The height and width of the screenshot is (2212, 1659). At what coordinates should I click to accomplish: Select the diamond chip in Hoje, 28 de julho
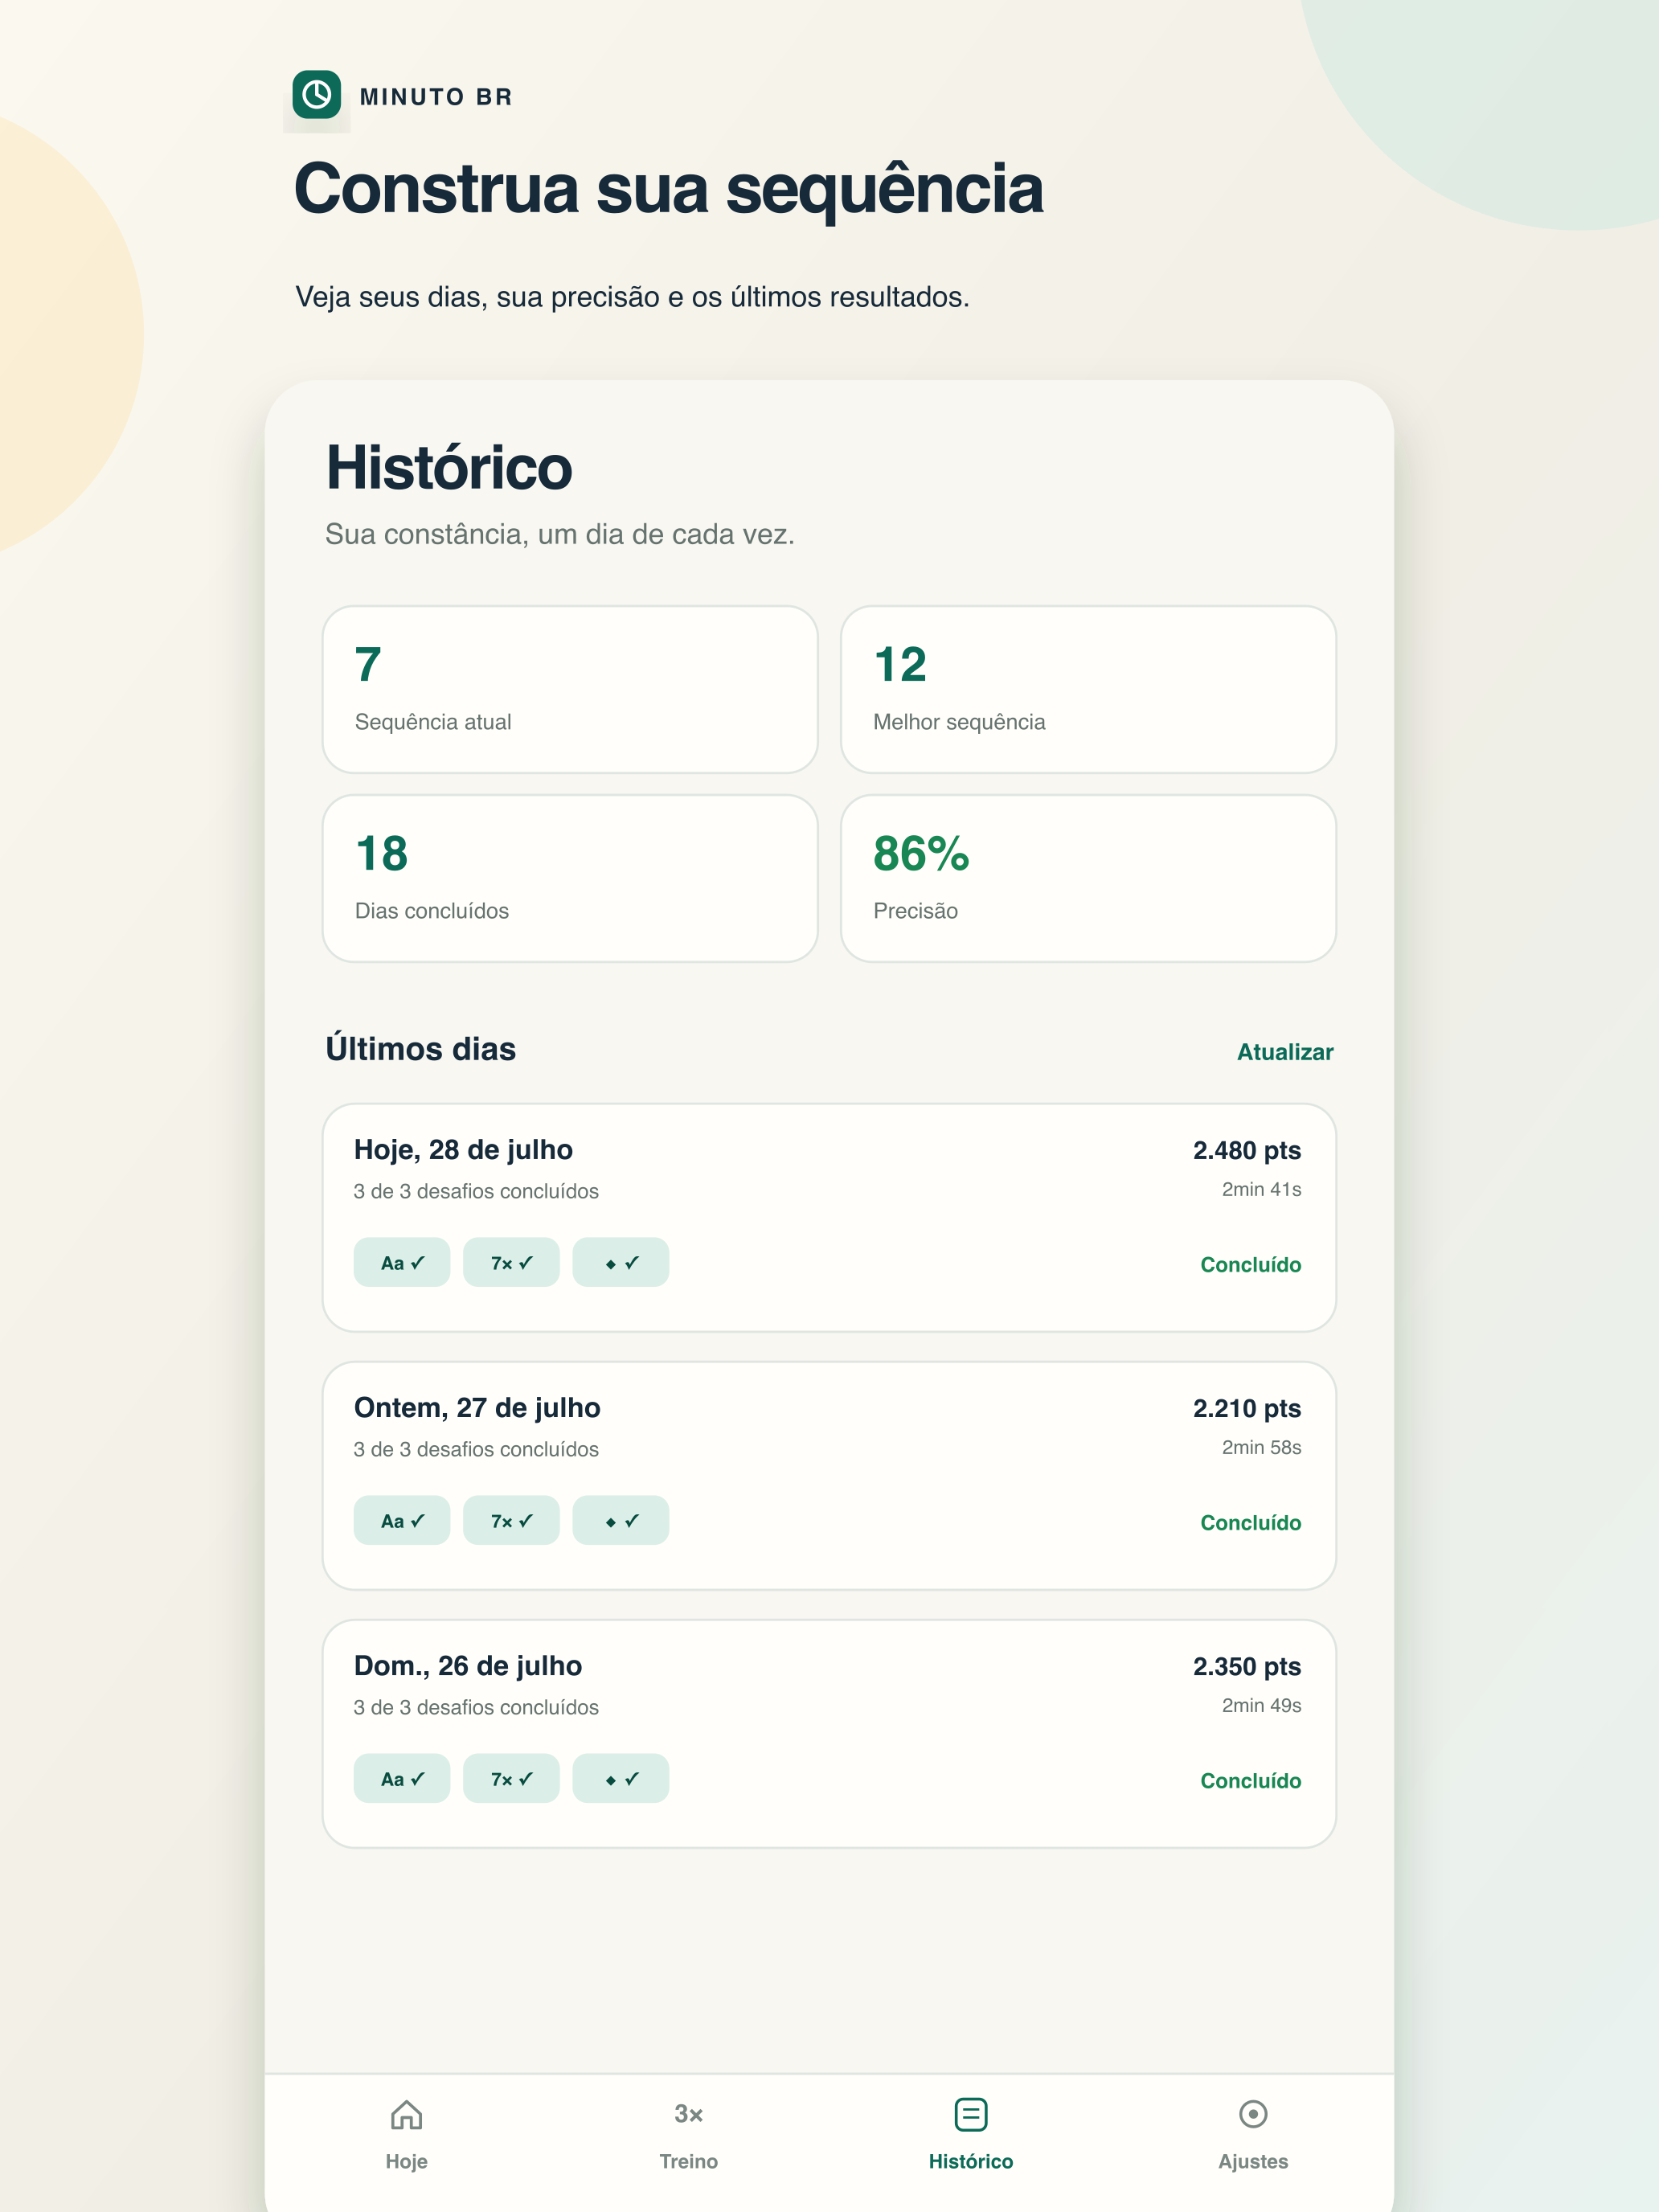tap(620, 1262)
